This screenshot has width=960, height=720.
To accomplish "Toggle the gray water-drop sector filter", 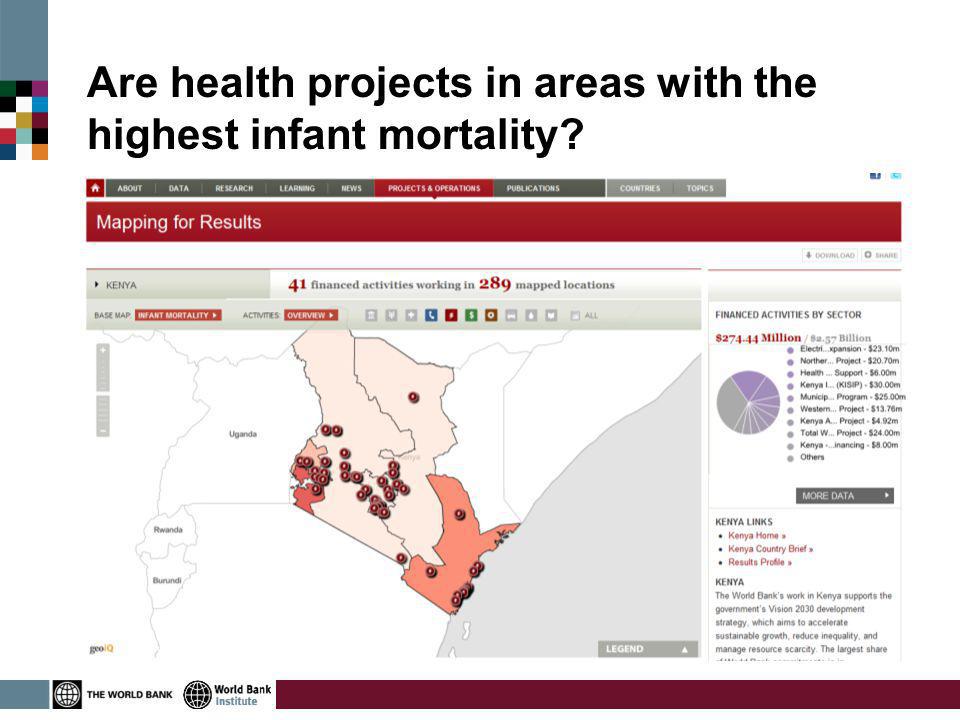I will (x=531, y=315).
